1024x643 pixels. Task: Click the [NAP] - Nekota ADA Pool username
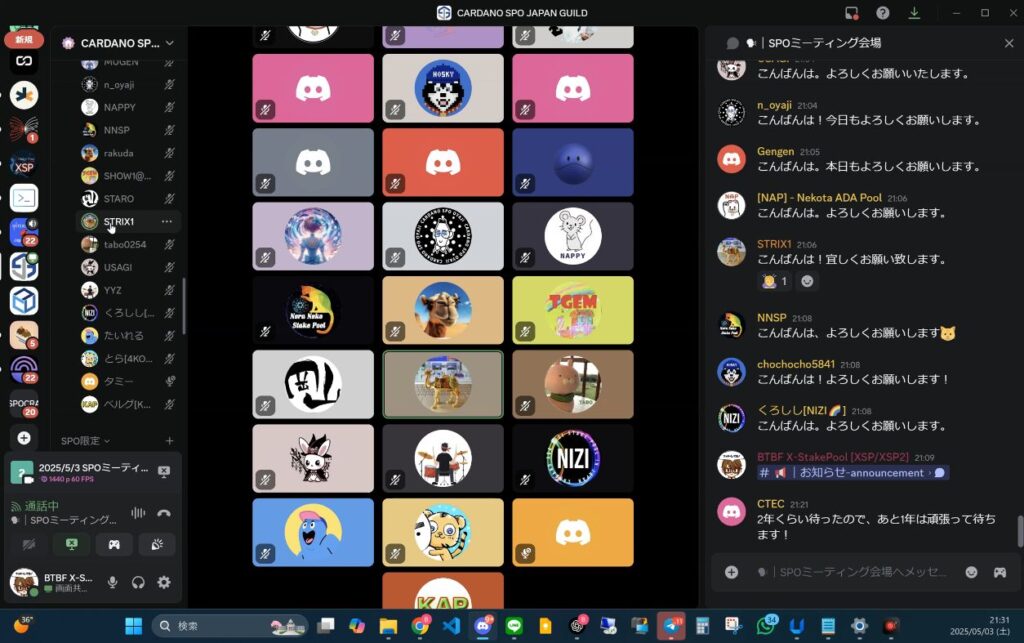pyautogui.click(x=819, y=198)
